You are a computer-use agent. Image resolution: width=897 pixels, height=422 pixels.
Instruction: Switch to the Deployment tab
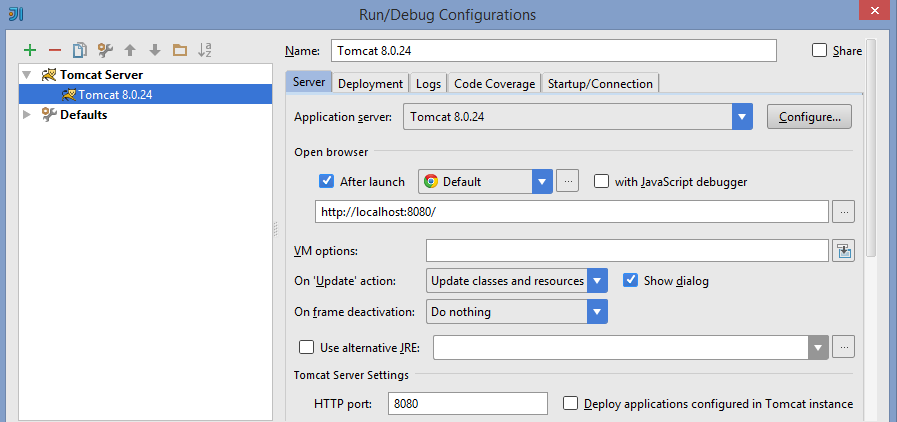(371, 83)
